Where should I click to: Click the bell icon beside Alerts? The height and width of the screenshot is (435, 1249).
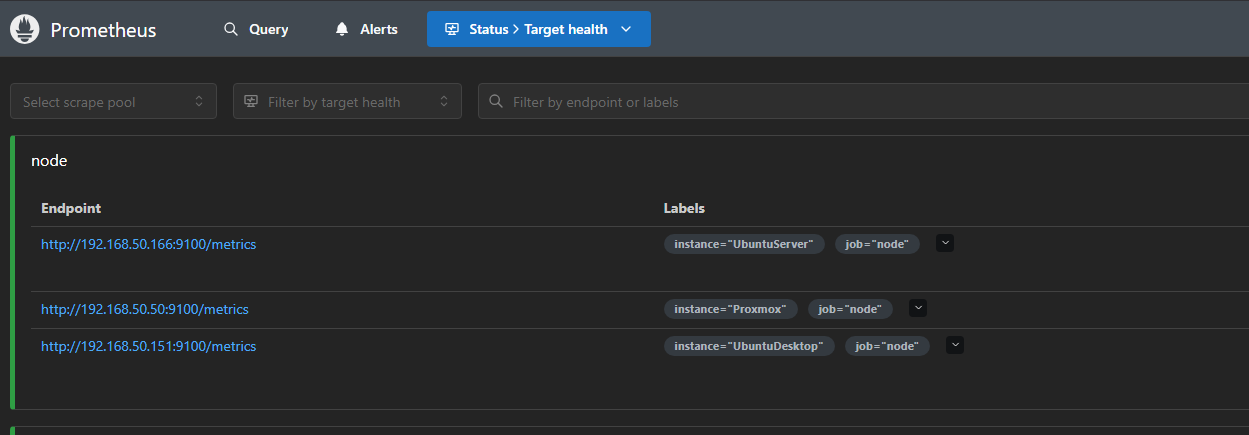pos(342,29)
